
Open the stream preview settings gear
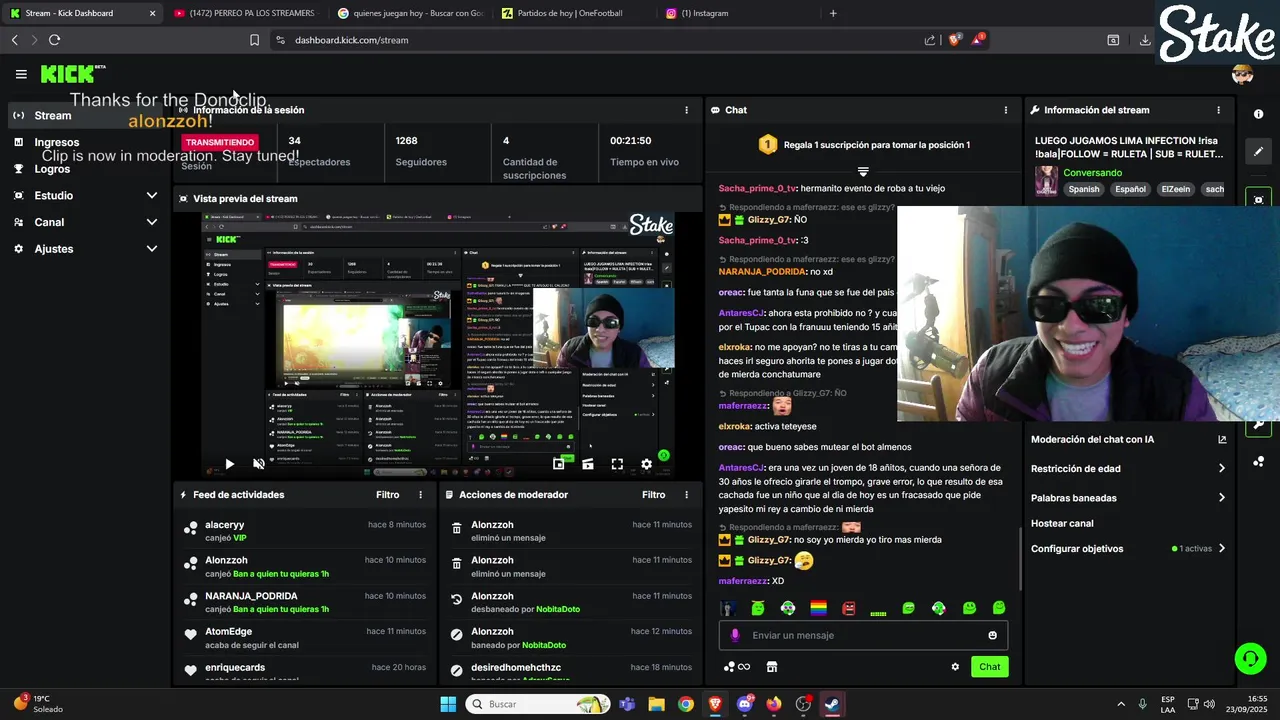[x=646, y=464]
